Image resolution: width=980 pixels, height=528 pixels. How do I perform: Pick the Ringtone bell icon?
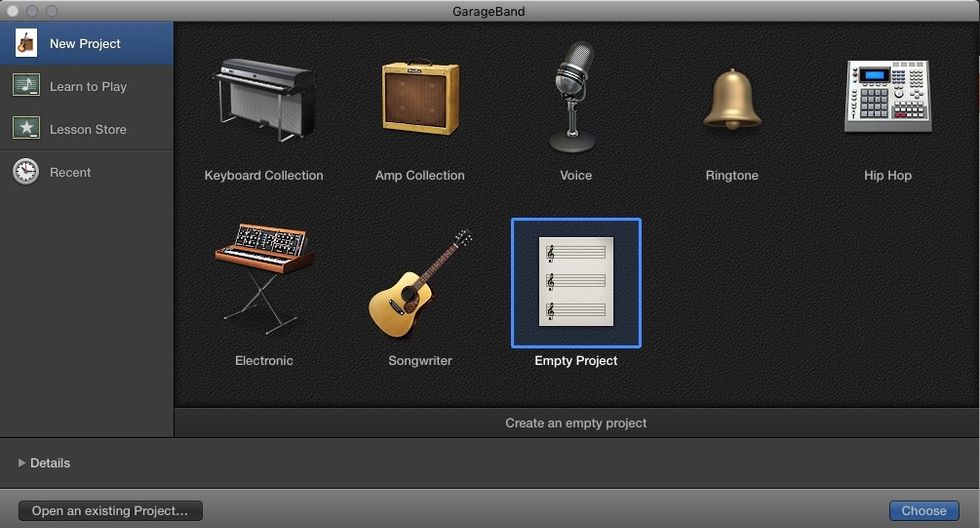pyautogui.click(x=732, y=99)
